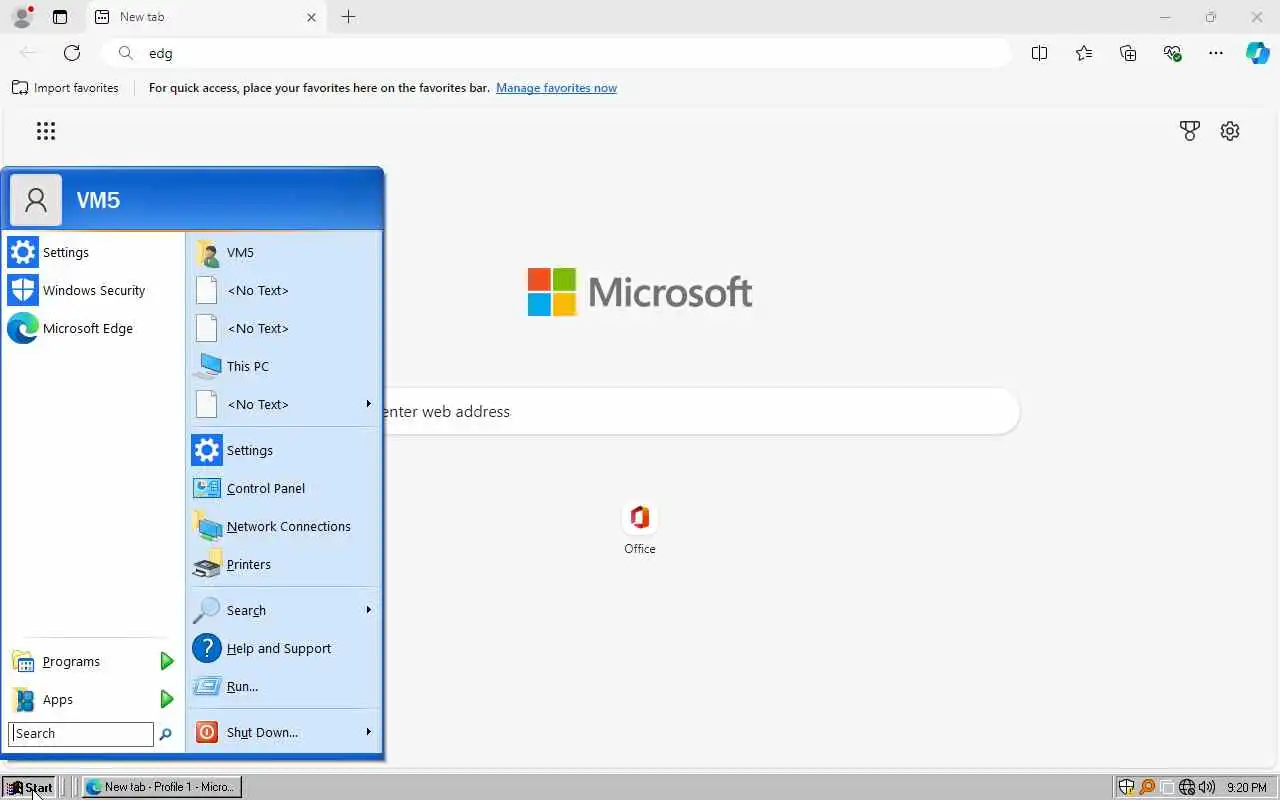
Task: Open Help and Support
Action: click(x=285, y=648)
